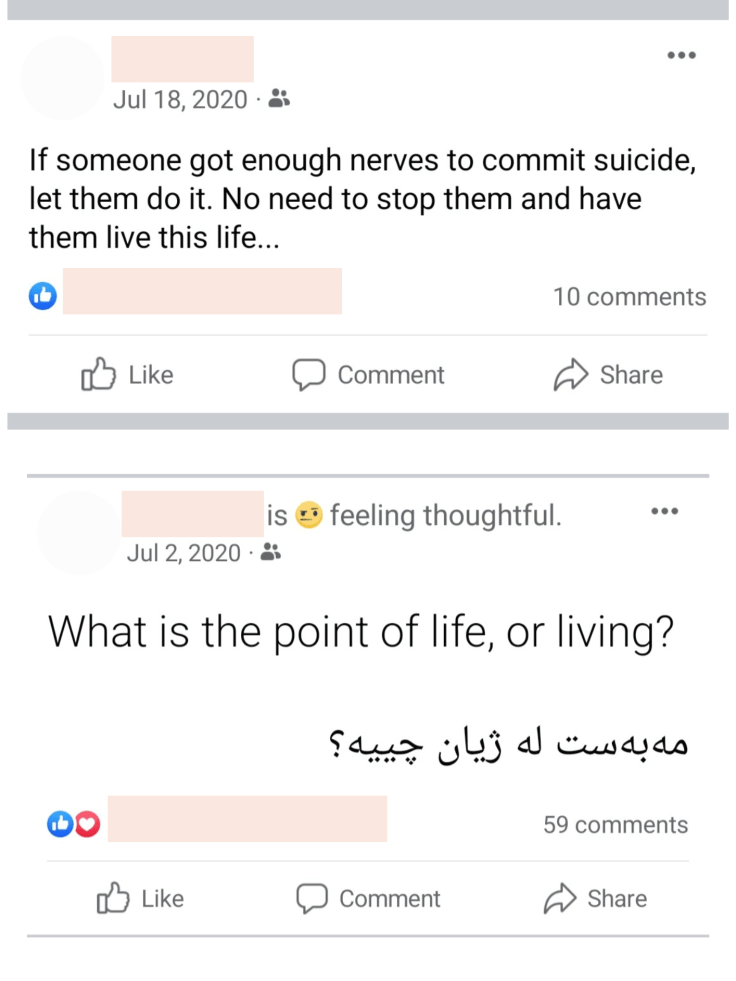
Task: Tap Comment bubble icon on second post
Action: 312,898
